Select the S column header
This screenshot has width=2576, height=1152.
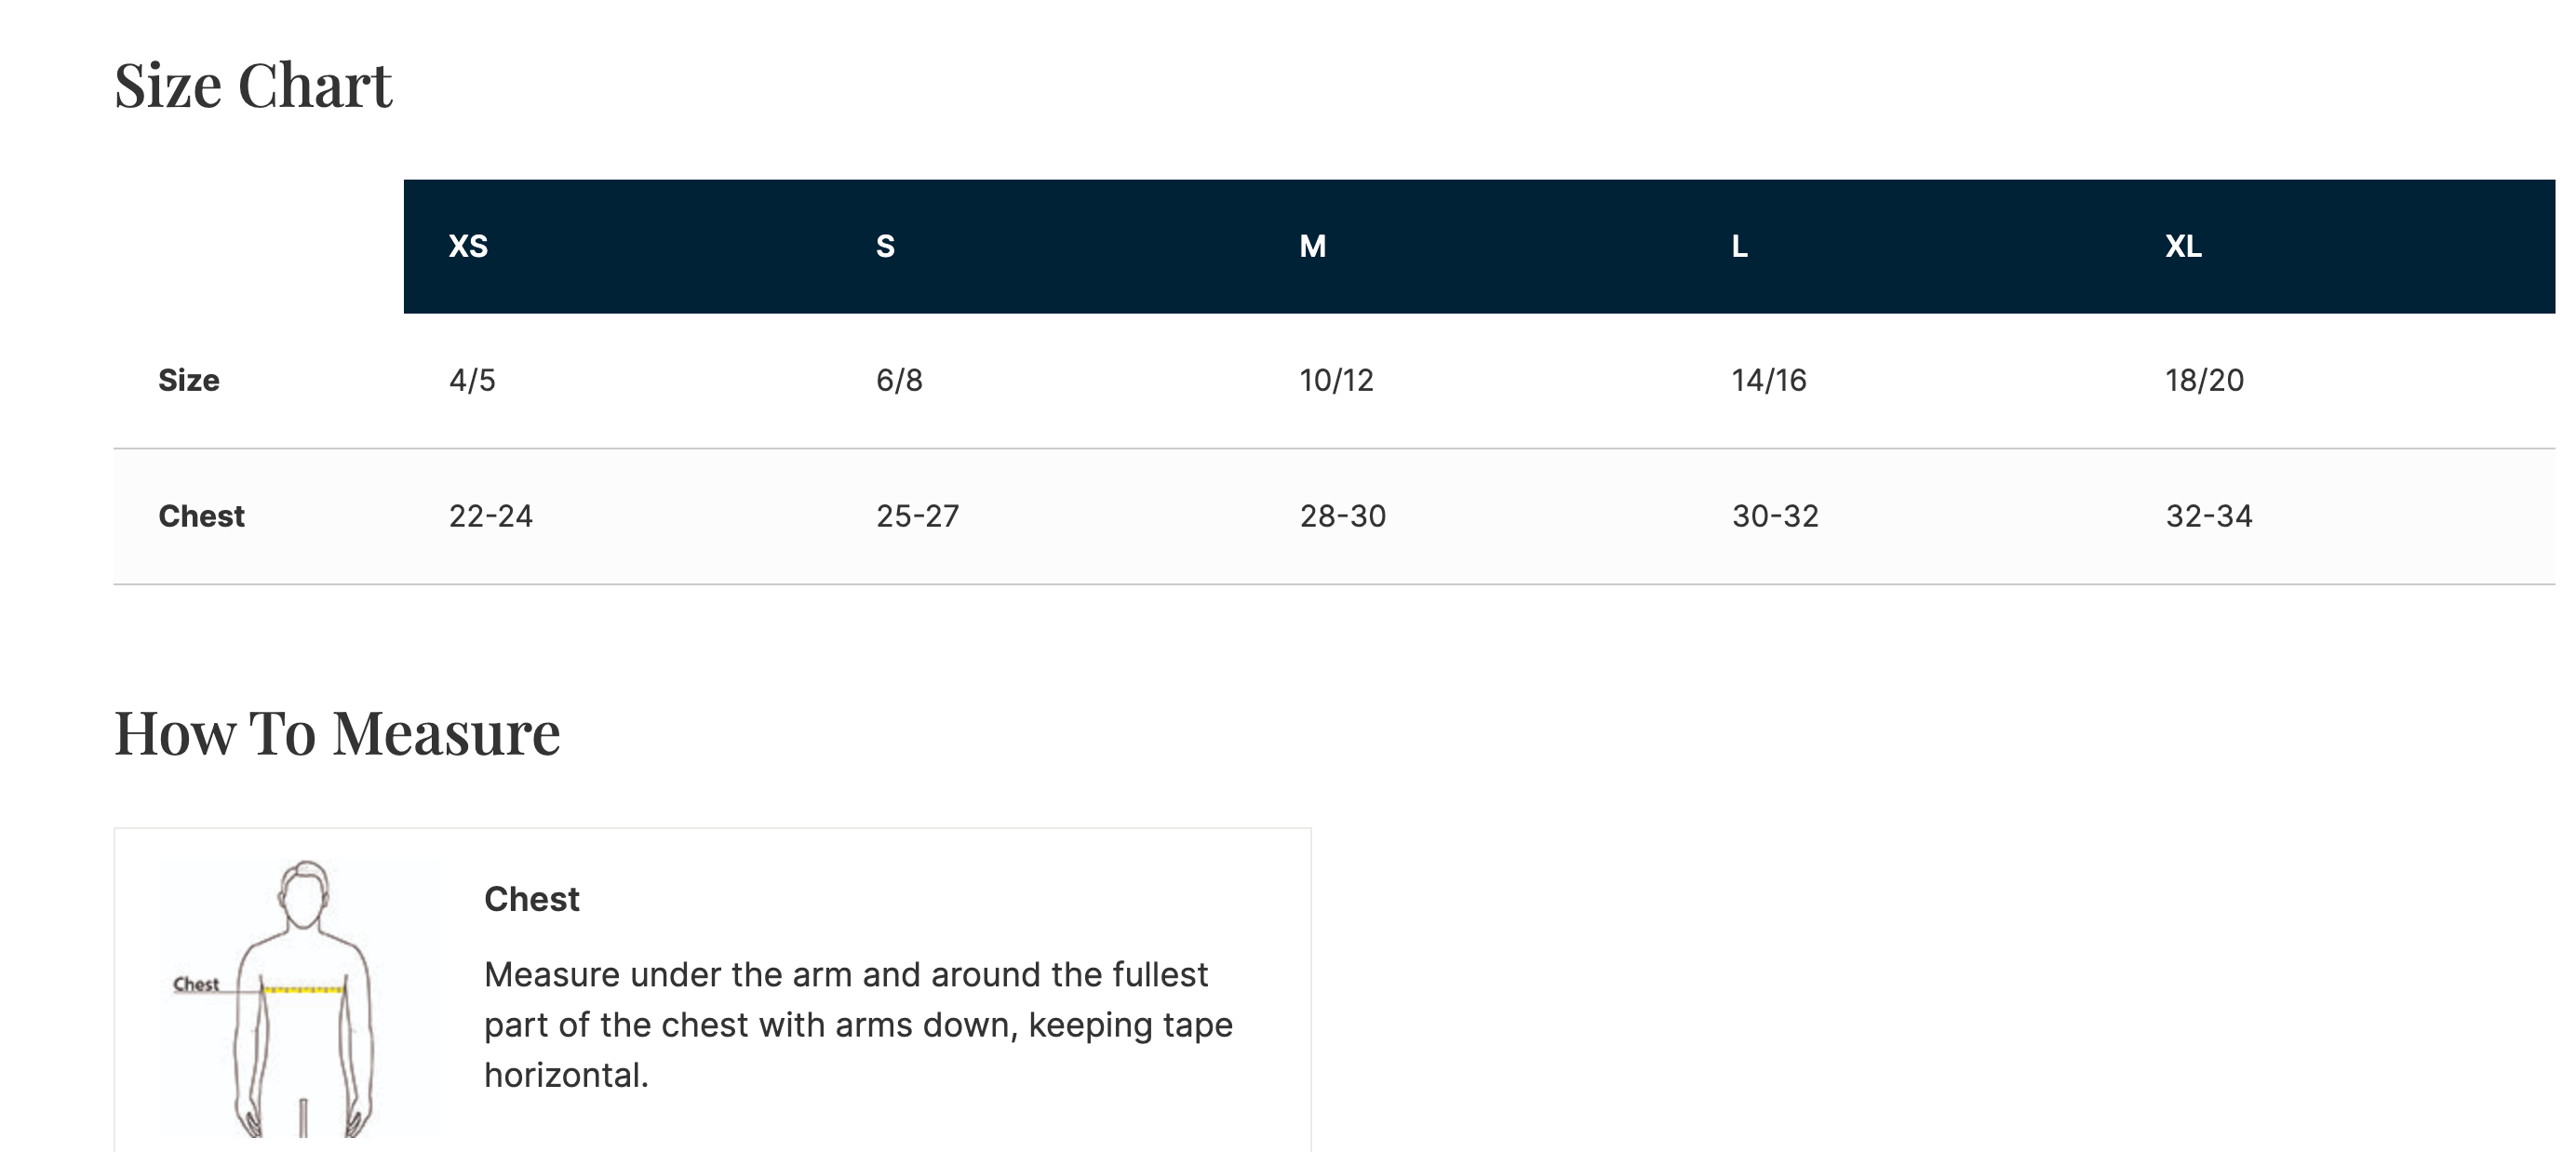point(885,246)
